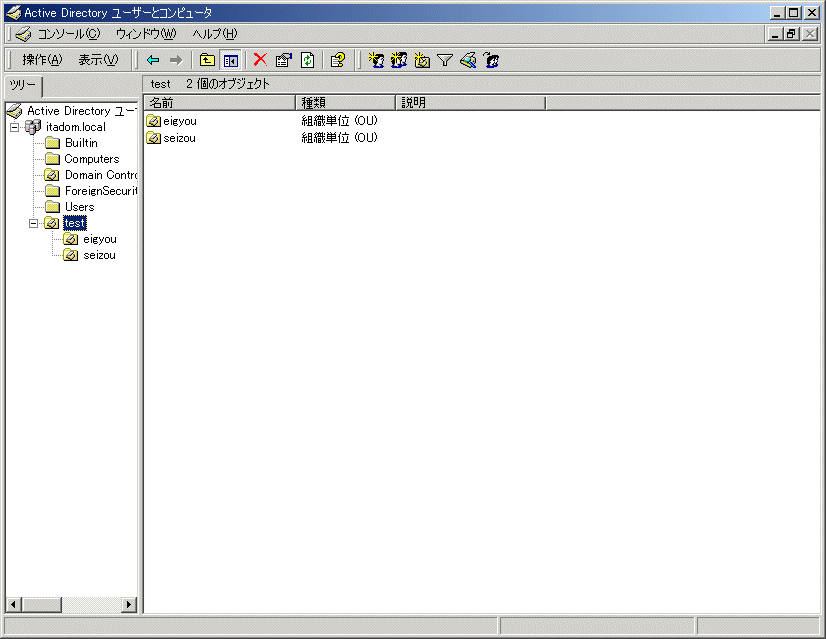Screen dimensions: 826x639
Task: Click the add to group toolbar icon
Action: pyautogui.click(x=491, y=60)
